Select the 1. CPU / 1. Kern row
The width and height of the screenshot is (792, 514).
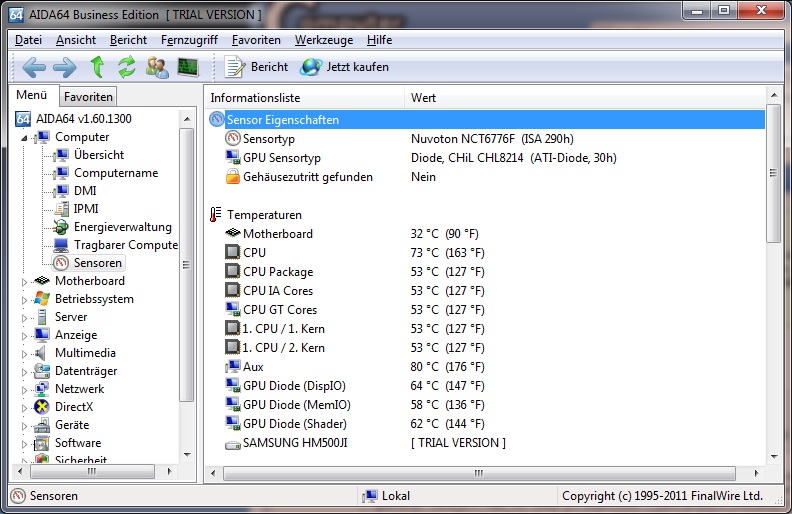[487, 329]
